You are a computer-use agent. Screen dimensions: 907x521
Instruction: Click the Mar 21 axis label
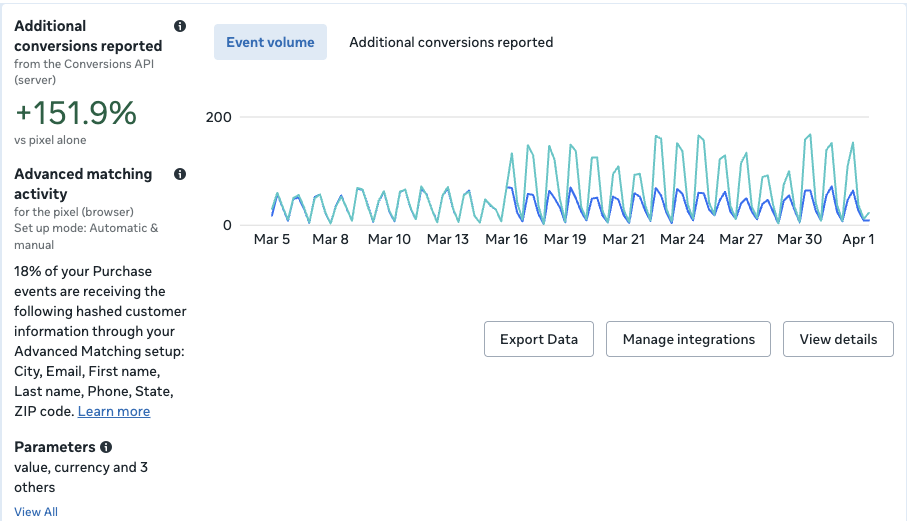[x=624, y=239]
